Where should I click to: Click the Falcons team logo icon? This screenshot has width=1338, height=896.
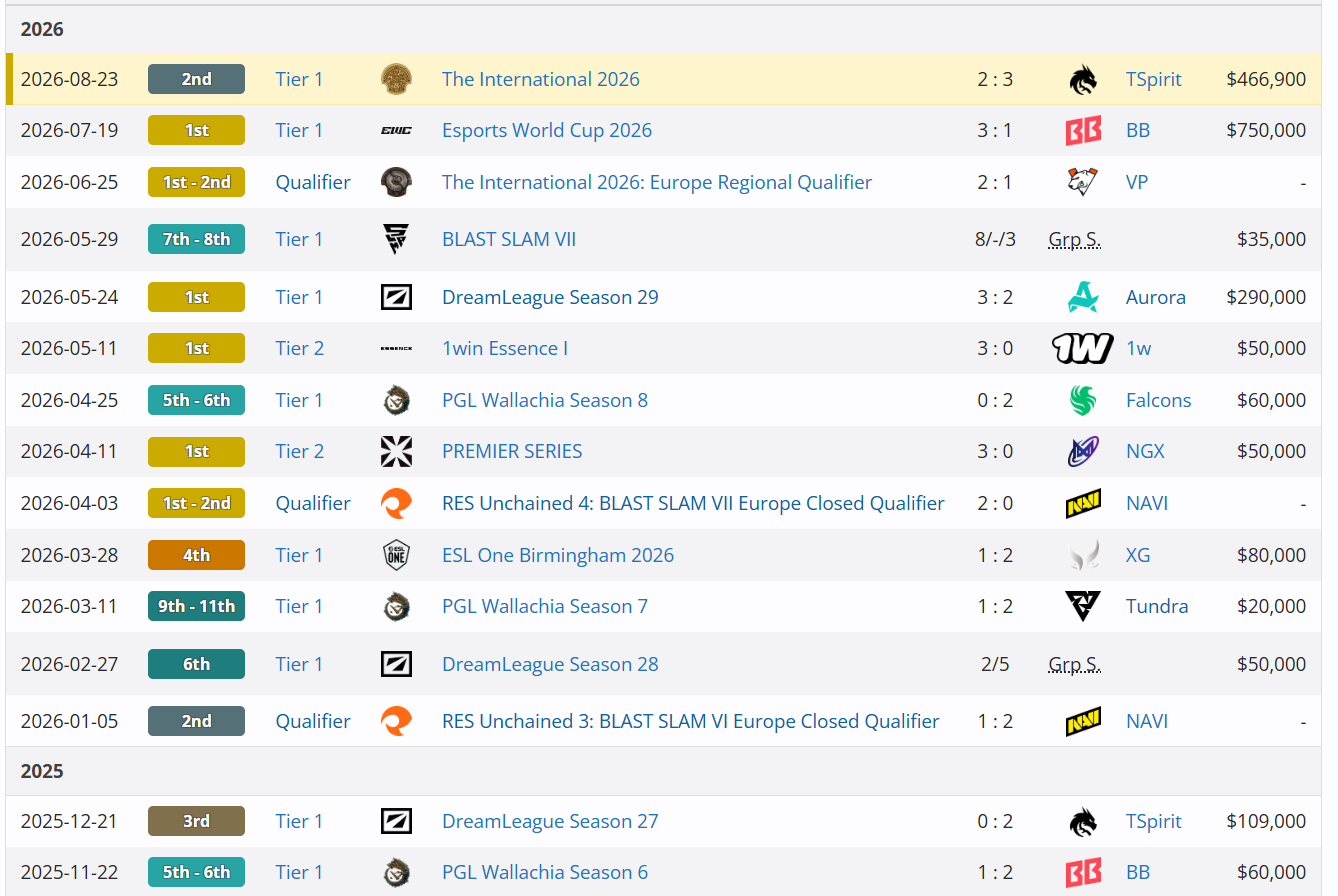tap(1082, 400)
